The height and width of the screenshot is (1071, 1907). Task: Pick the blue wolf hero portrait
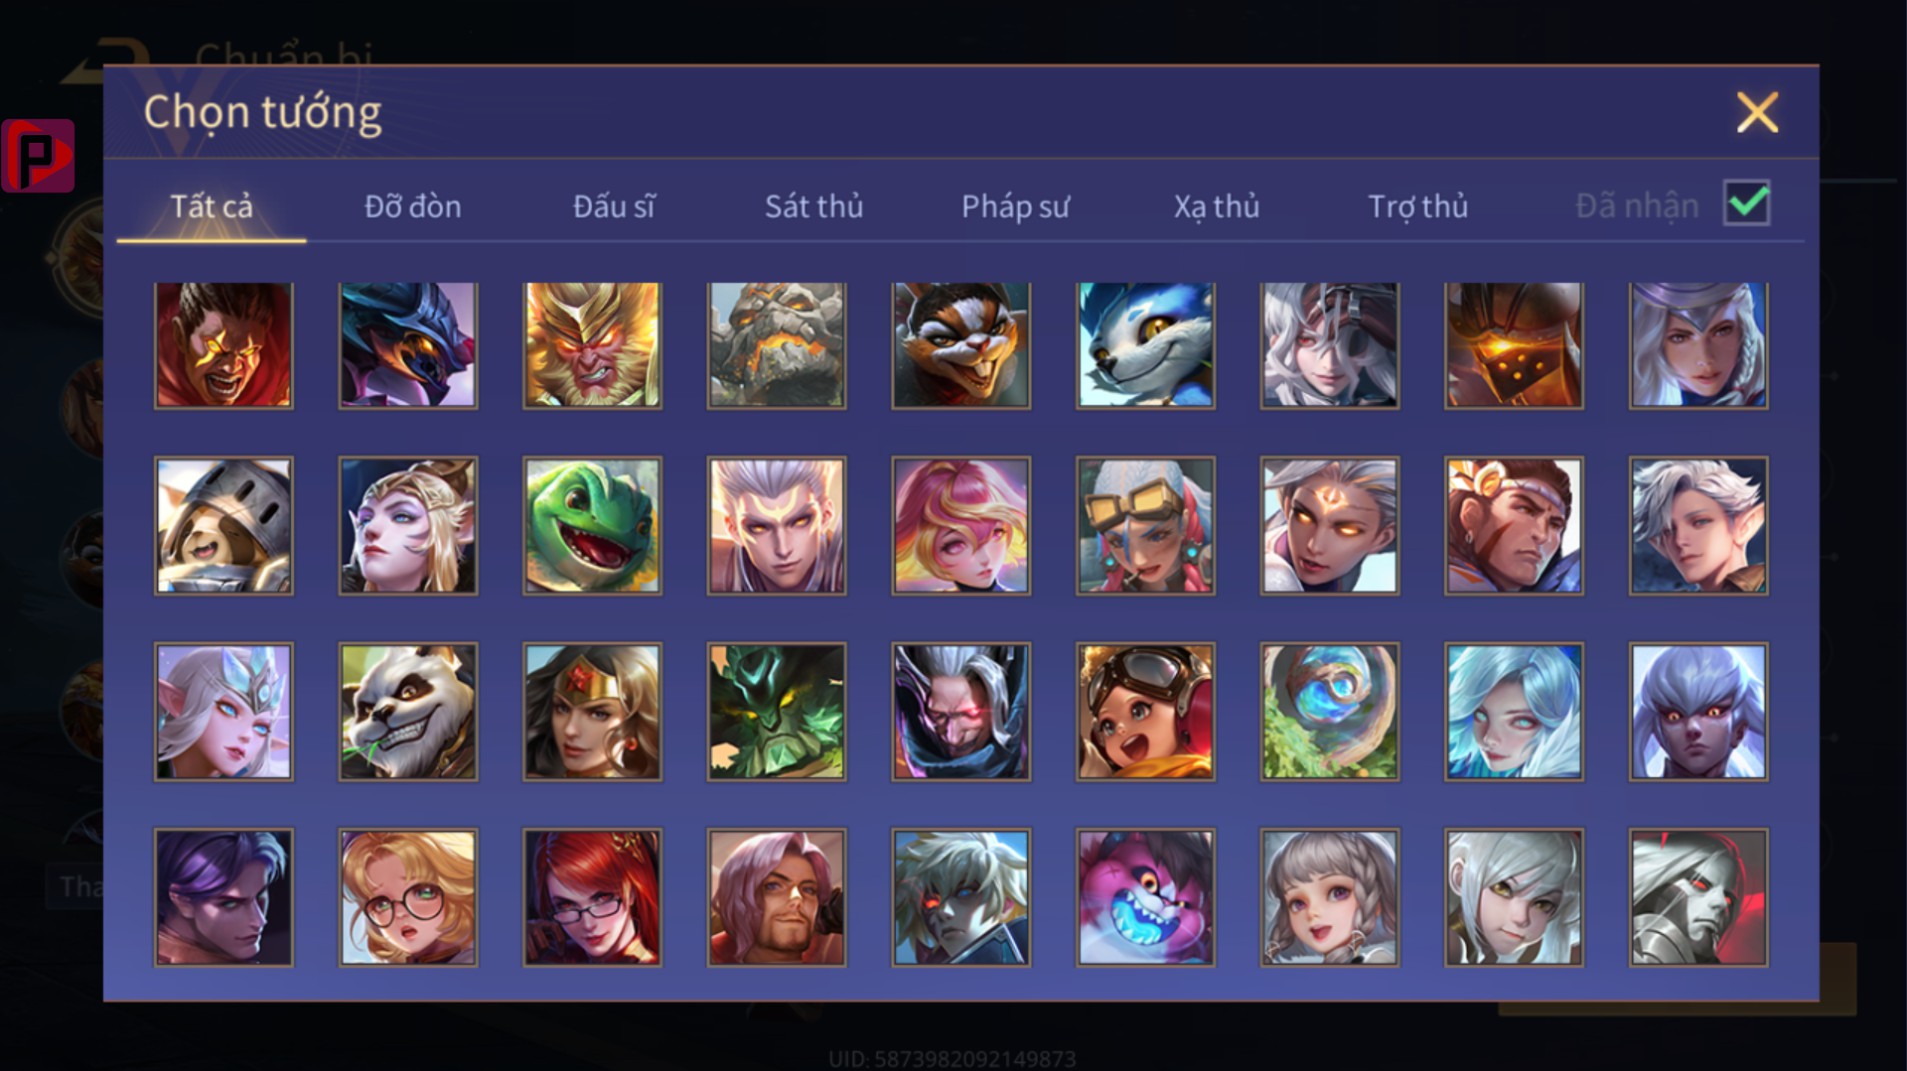[1145, 344]
